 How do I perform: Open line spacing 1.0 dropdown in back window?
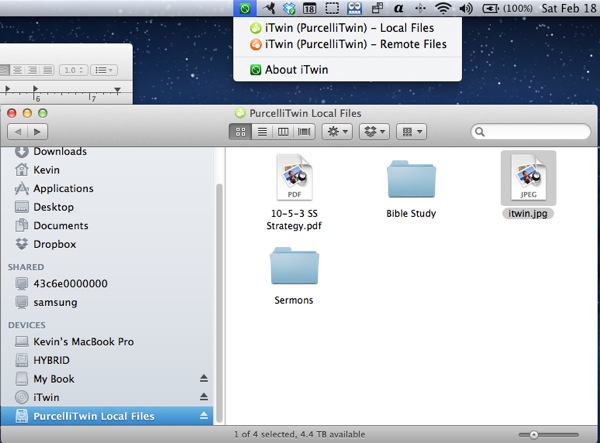(x=73, y=70)
